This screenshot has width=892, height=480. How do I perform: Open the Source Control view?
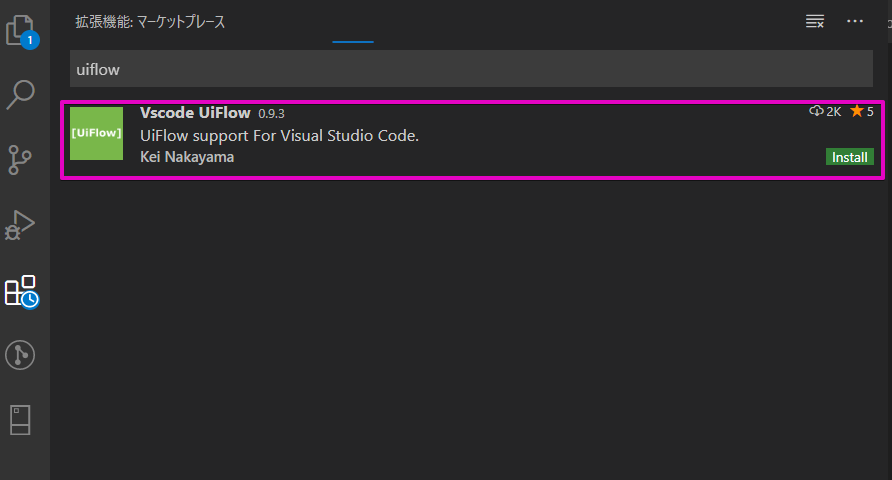point(20,160)
